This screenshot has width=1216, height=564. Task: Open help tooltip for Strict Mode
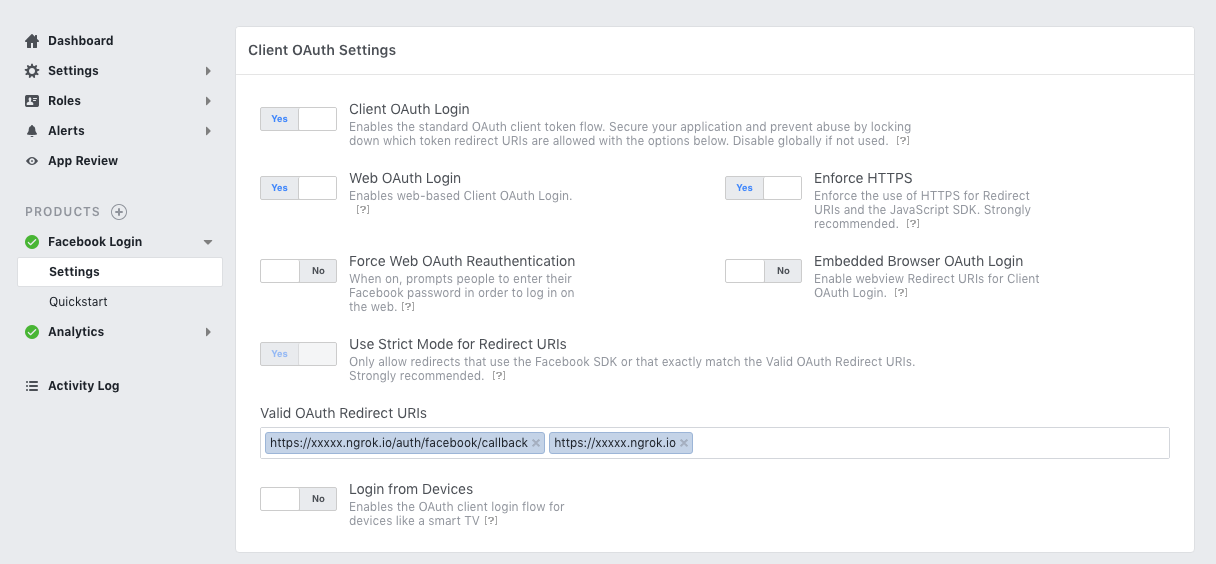coord(499,376)
